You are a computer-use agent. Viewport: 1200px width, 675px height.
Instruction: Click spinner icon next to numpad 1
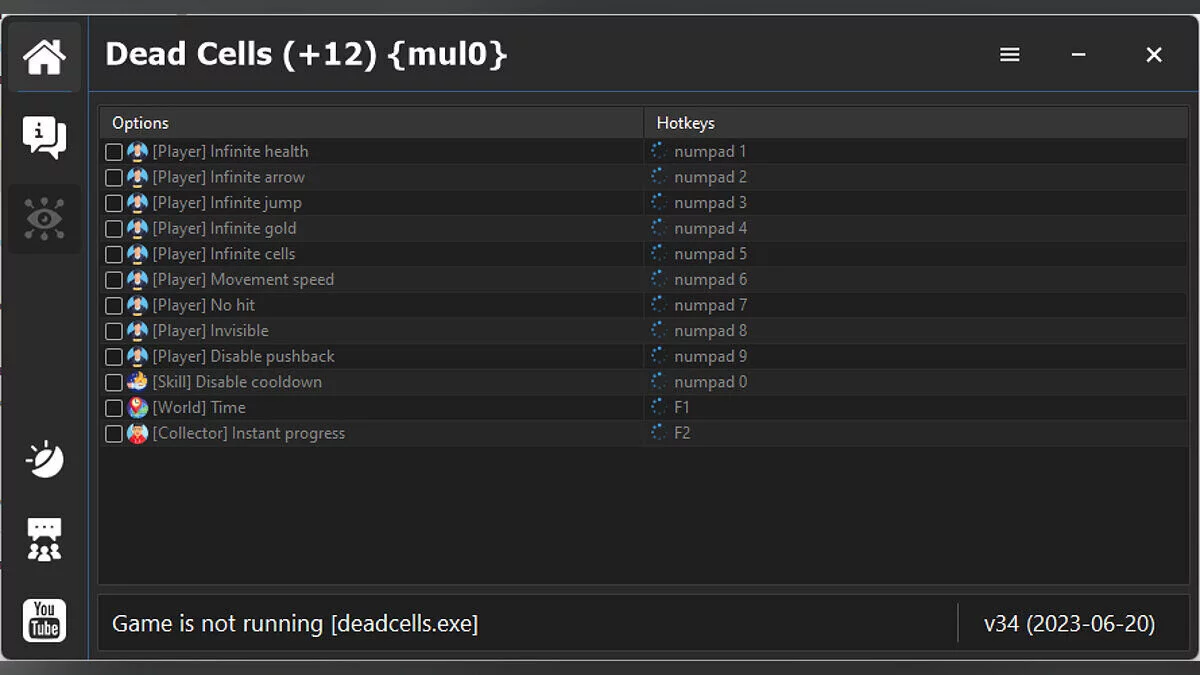[658, 151]
